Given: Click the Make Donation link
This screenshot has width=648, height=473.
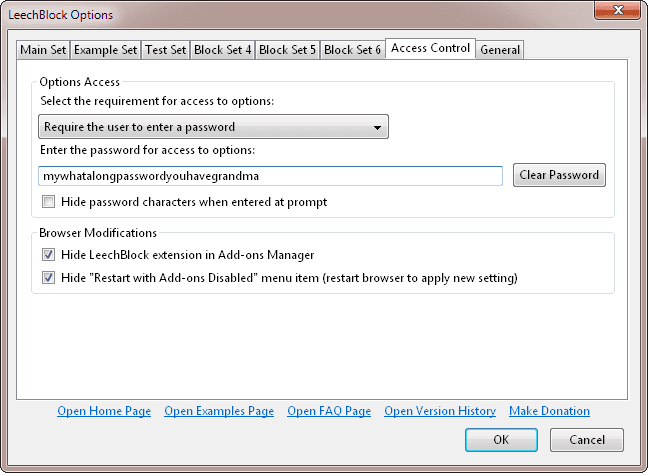Looking at the screenshot, I should [549, 411].
